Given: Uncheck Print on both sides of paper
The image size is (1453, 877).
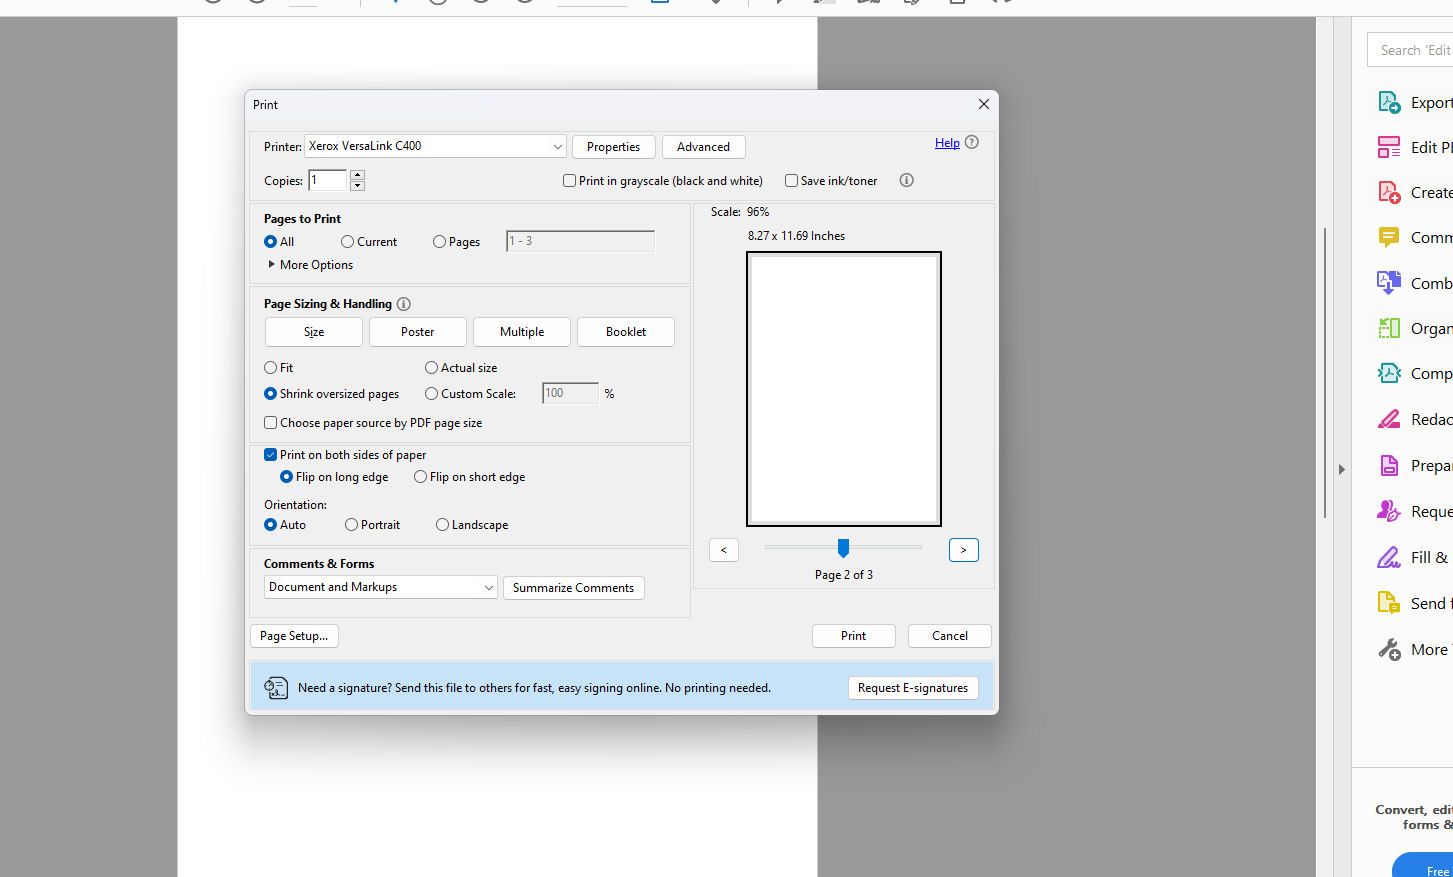Looking at the screenshot, I should [x=270, y=455].
